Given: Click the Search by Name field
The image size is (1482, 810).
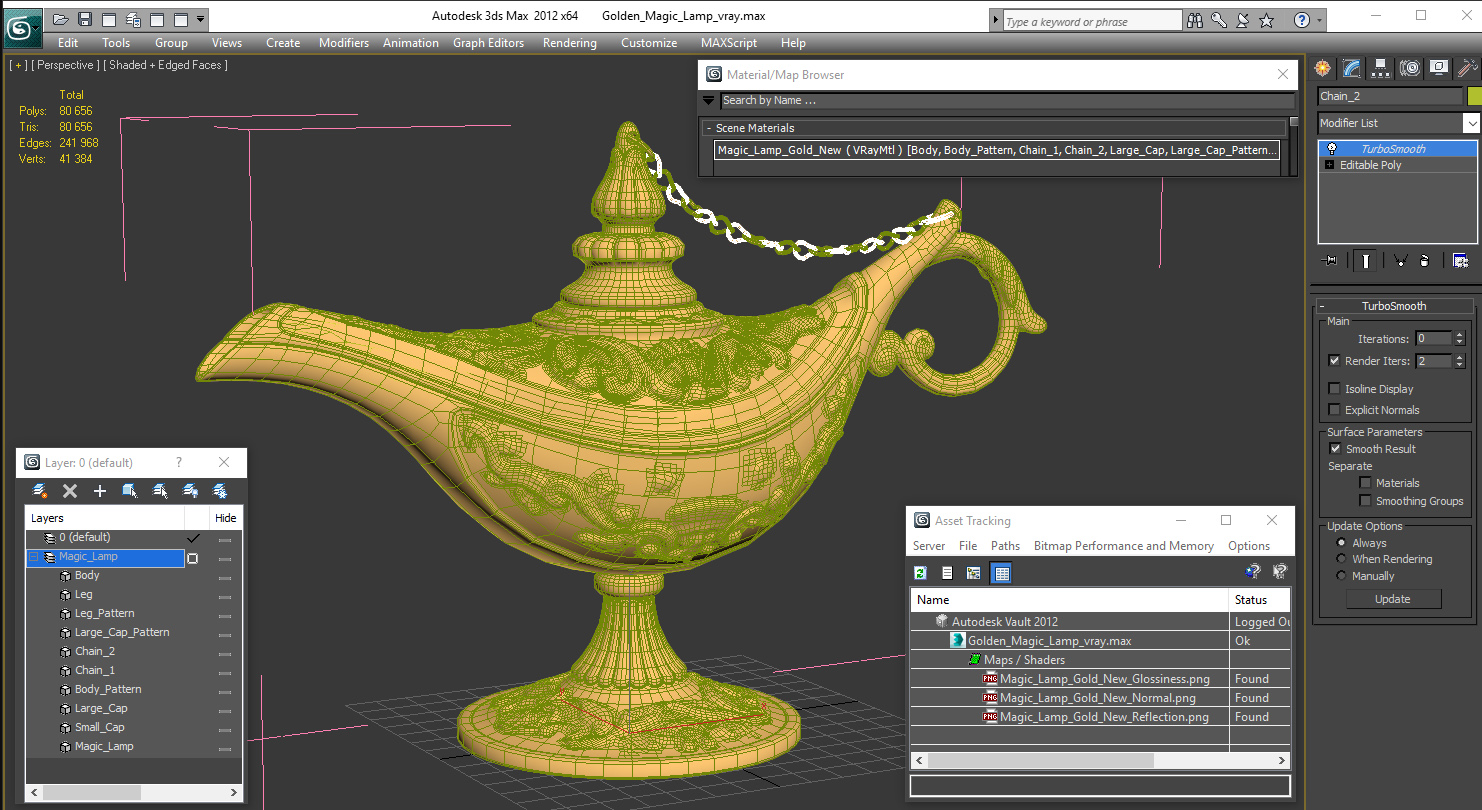Looking at the screenshot, I should (x=1007, y=100).
